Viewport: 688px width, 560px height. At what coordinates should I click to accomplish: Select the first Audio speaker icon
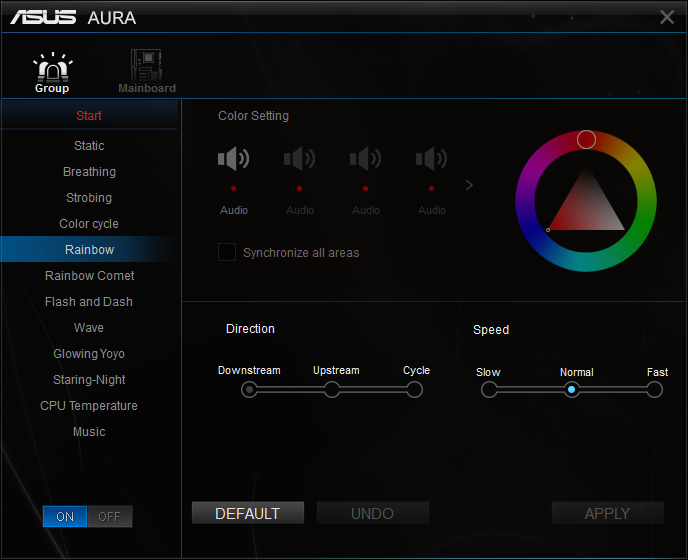(x=233, y=158)
